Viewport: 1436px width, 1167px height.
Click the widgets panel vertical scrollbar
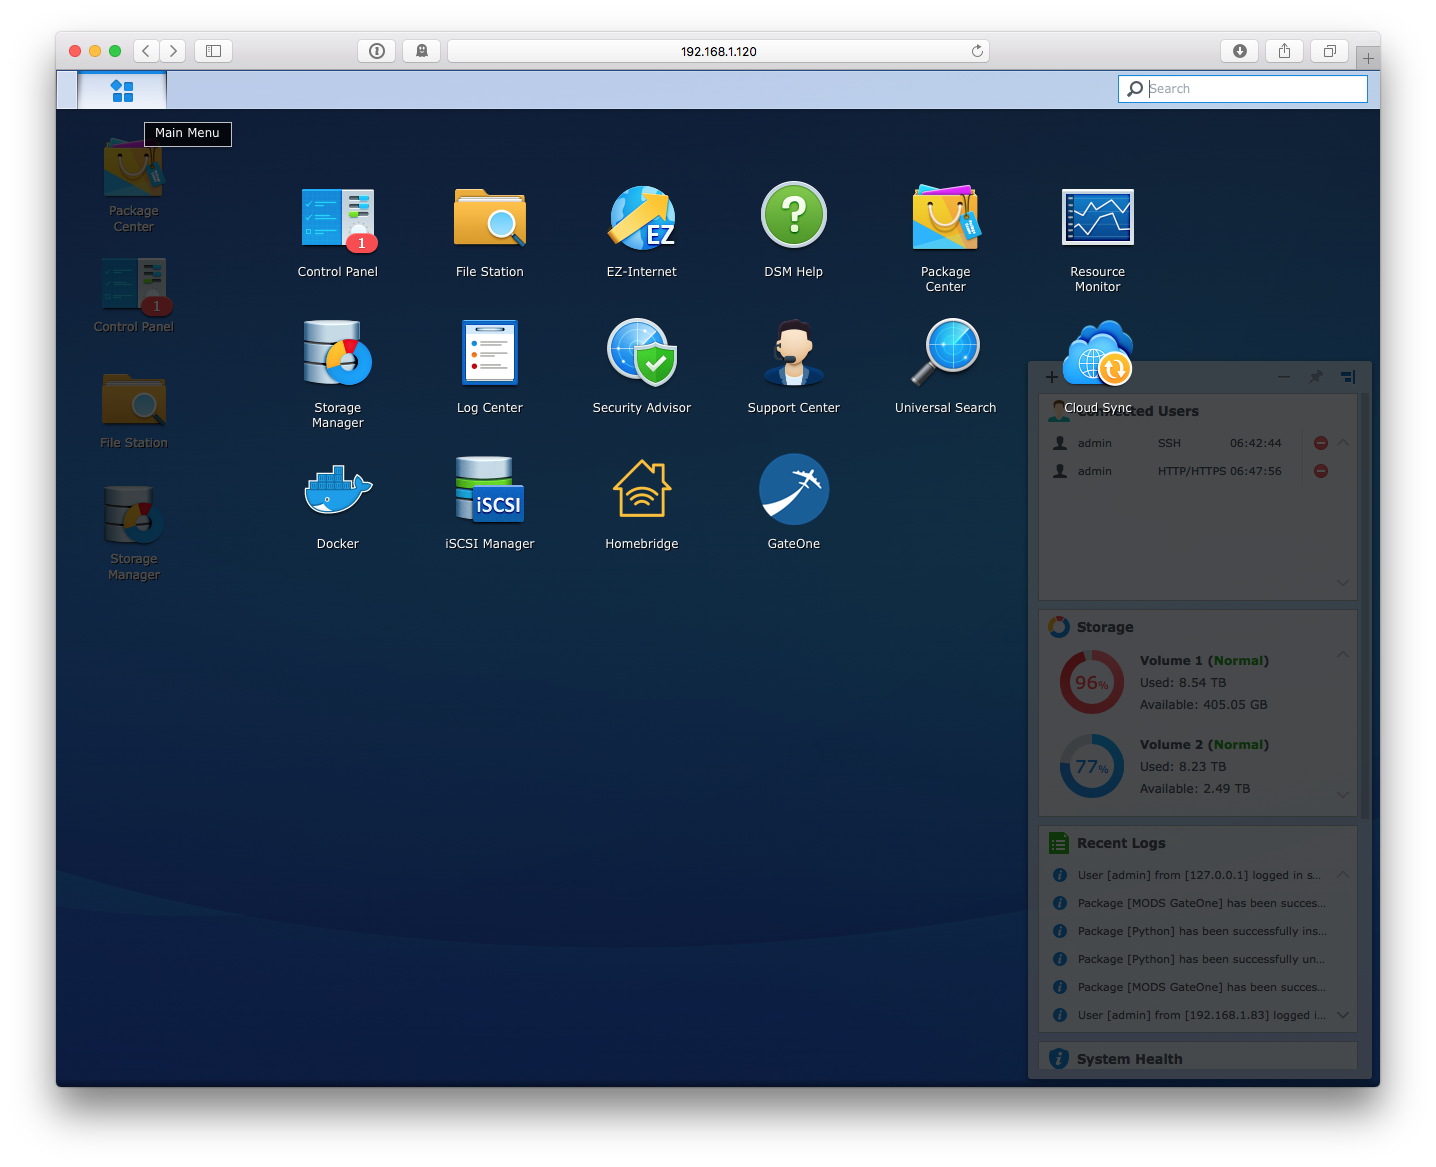1364,604
